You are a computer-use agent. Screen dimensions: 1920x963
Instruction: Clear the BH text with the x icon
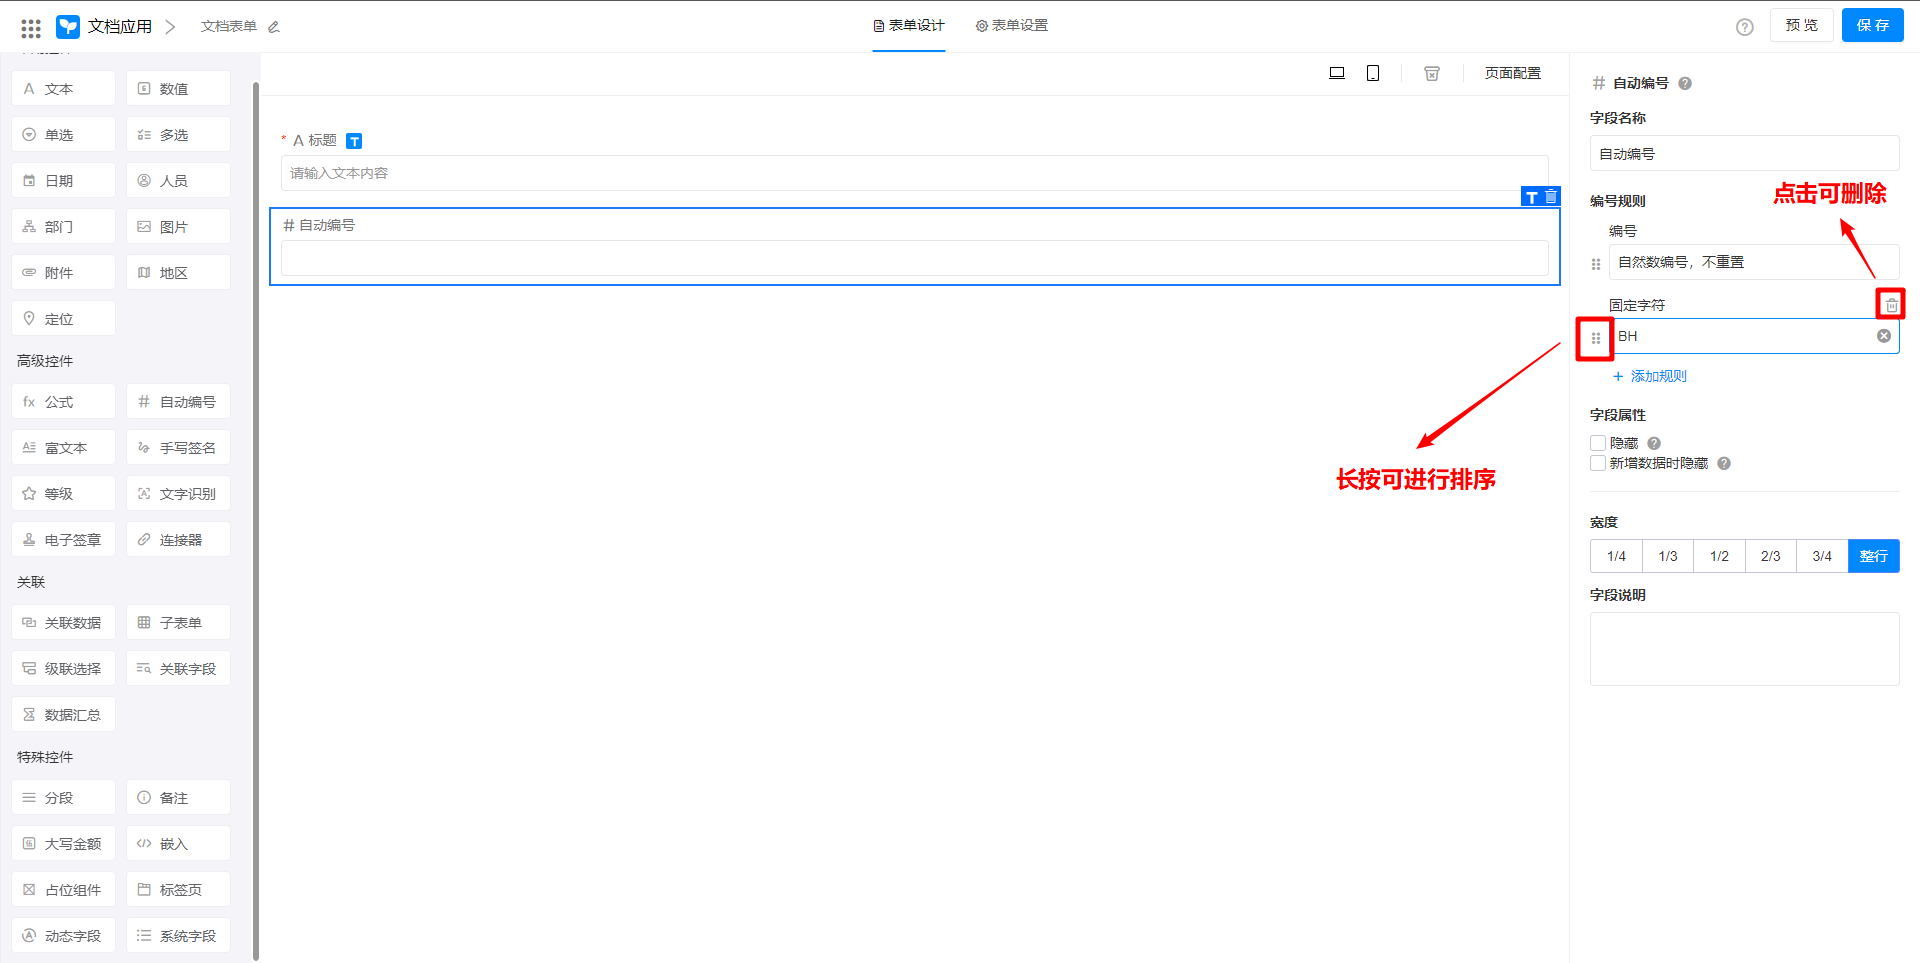point(1883,336)
